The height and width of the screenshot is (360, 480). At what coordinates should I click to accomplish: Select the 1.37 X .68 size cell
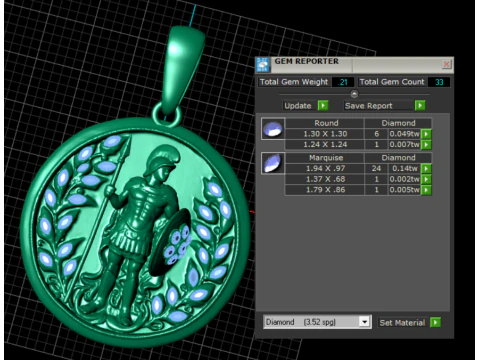tap(325, 179)
